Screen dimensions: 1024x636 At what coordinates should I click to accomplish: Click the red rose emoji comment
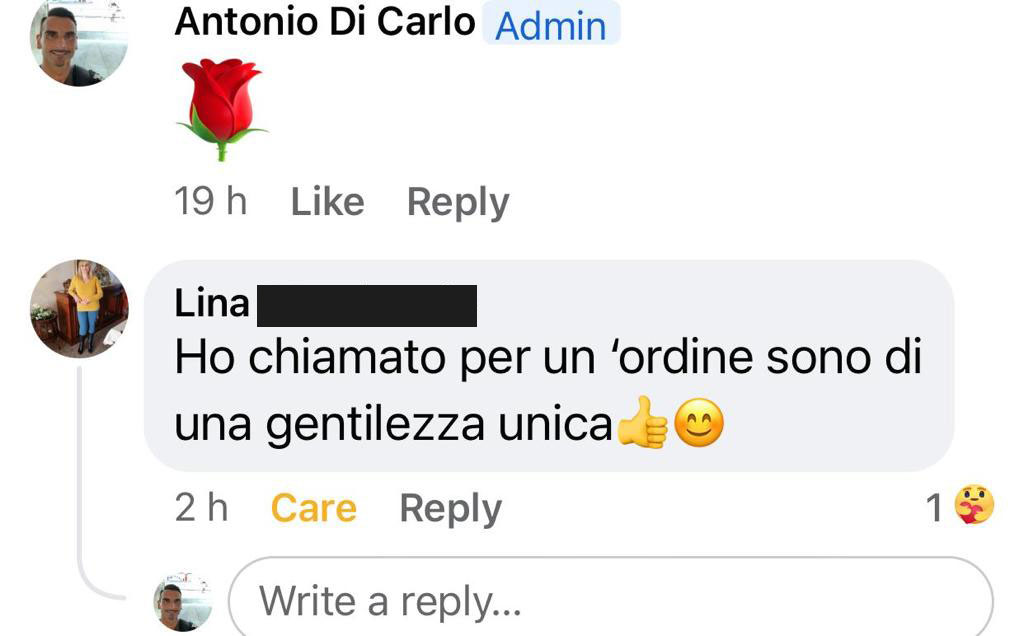click(221, 109)
